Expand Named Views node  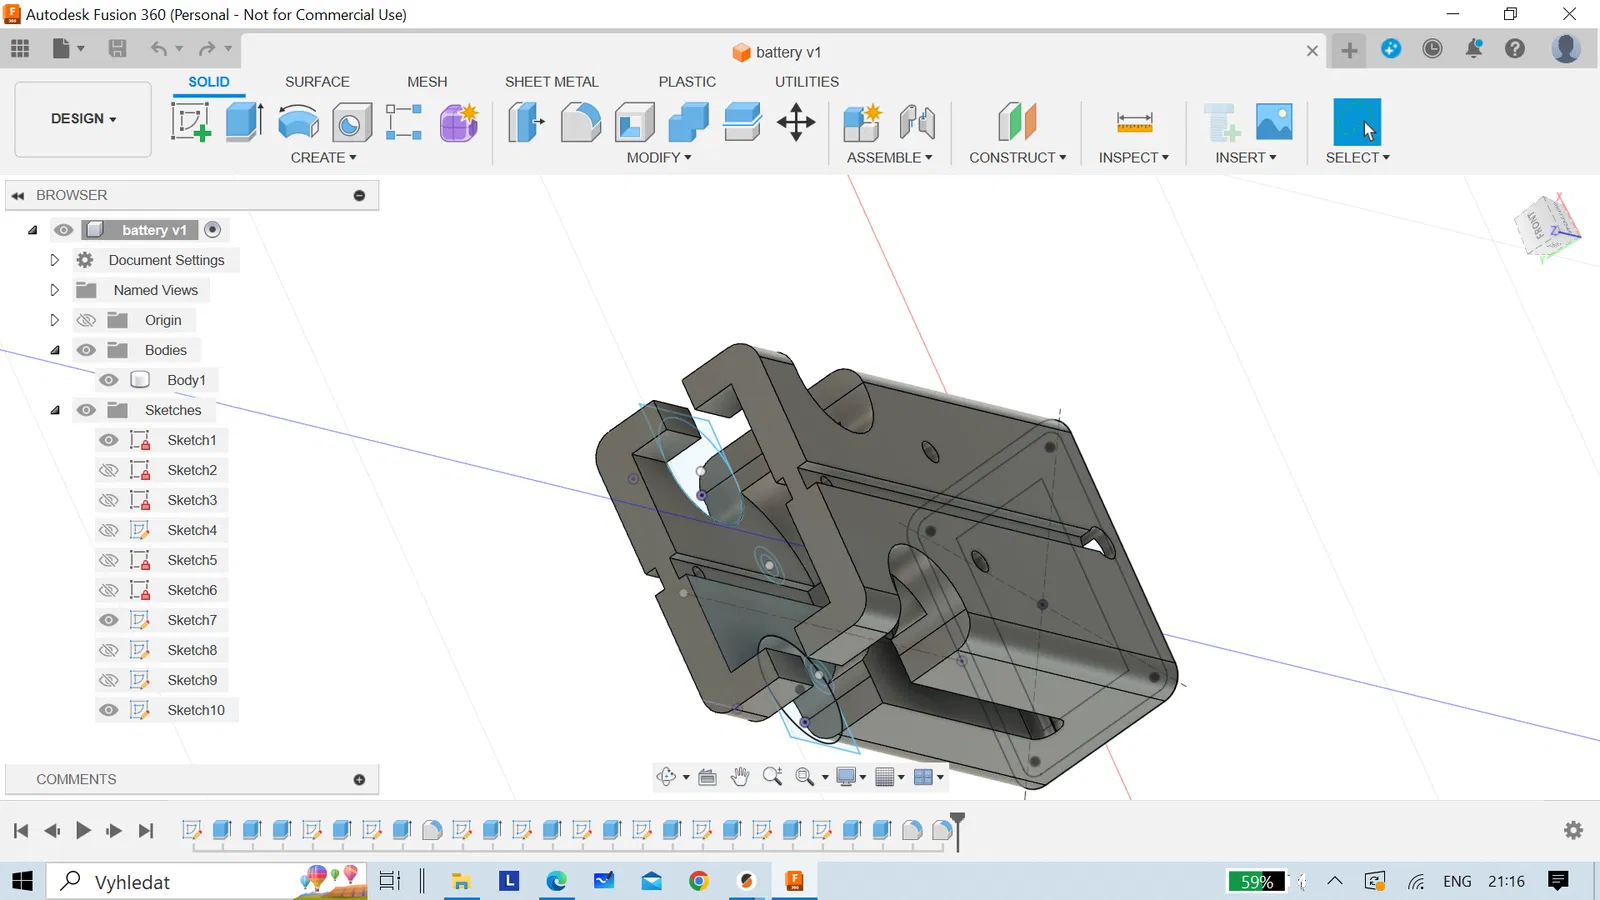click(55, 290)
